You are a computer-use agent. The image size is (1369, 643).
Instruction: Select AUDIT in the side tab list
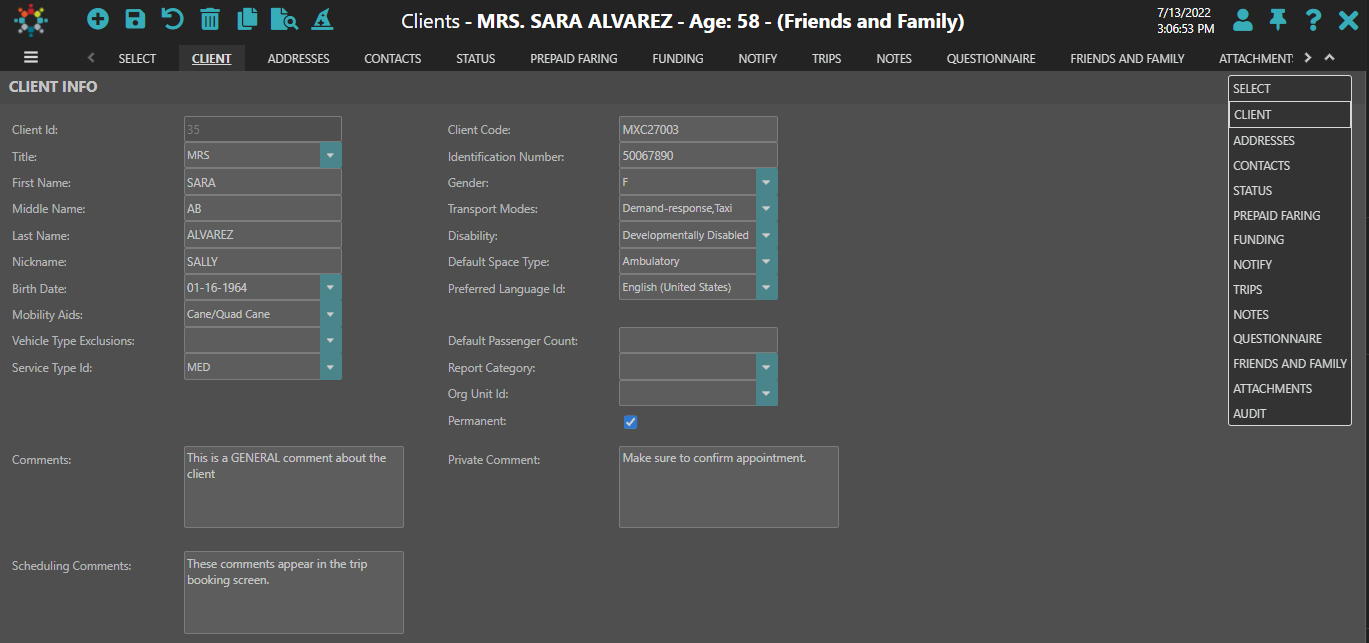1249,414
